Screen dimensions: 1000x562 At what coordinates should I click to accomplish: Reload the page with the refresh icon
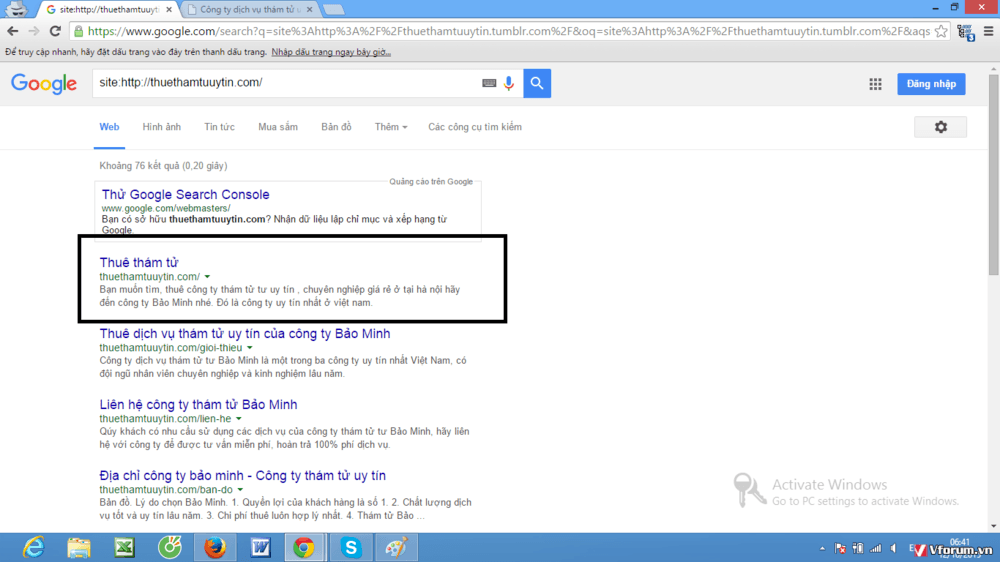coord(55,31)
